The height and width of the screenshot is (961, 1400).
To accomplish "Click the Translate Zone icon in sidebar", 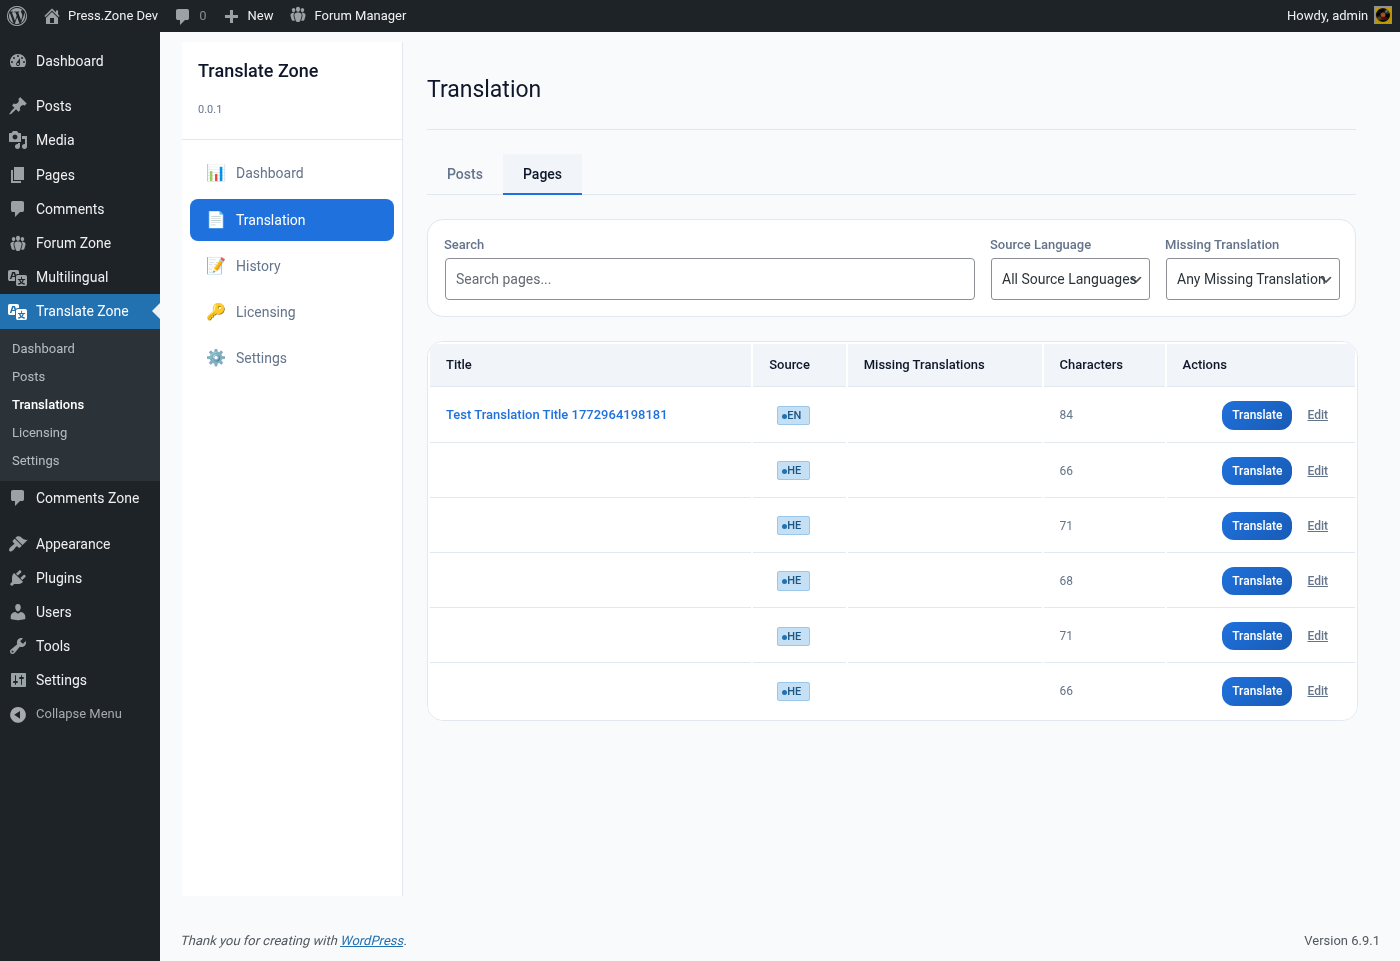I will tap(18, 311).
